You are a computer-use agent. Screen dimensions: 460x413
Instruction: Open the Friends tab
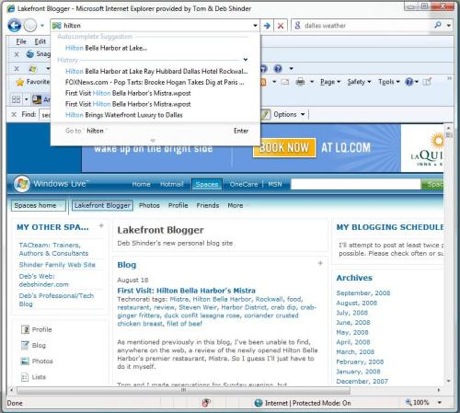click(208, 205)
